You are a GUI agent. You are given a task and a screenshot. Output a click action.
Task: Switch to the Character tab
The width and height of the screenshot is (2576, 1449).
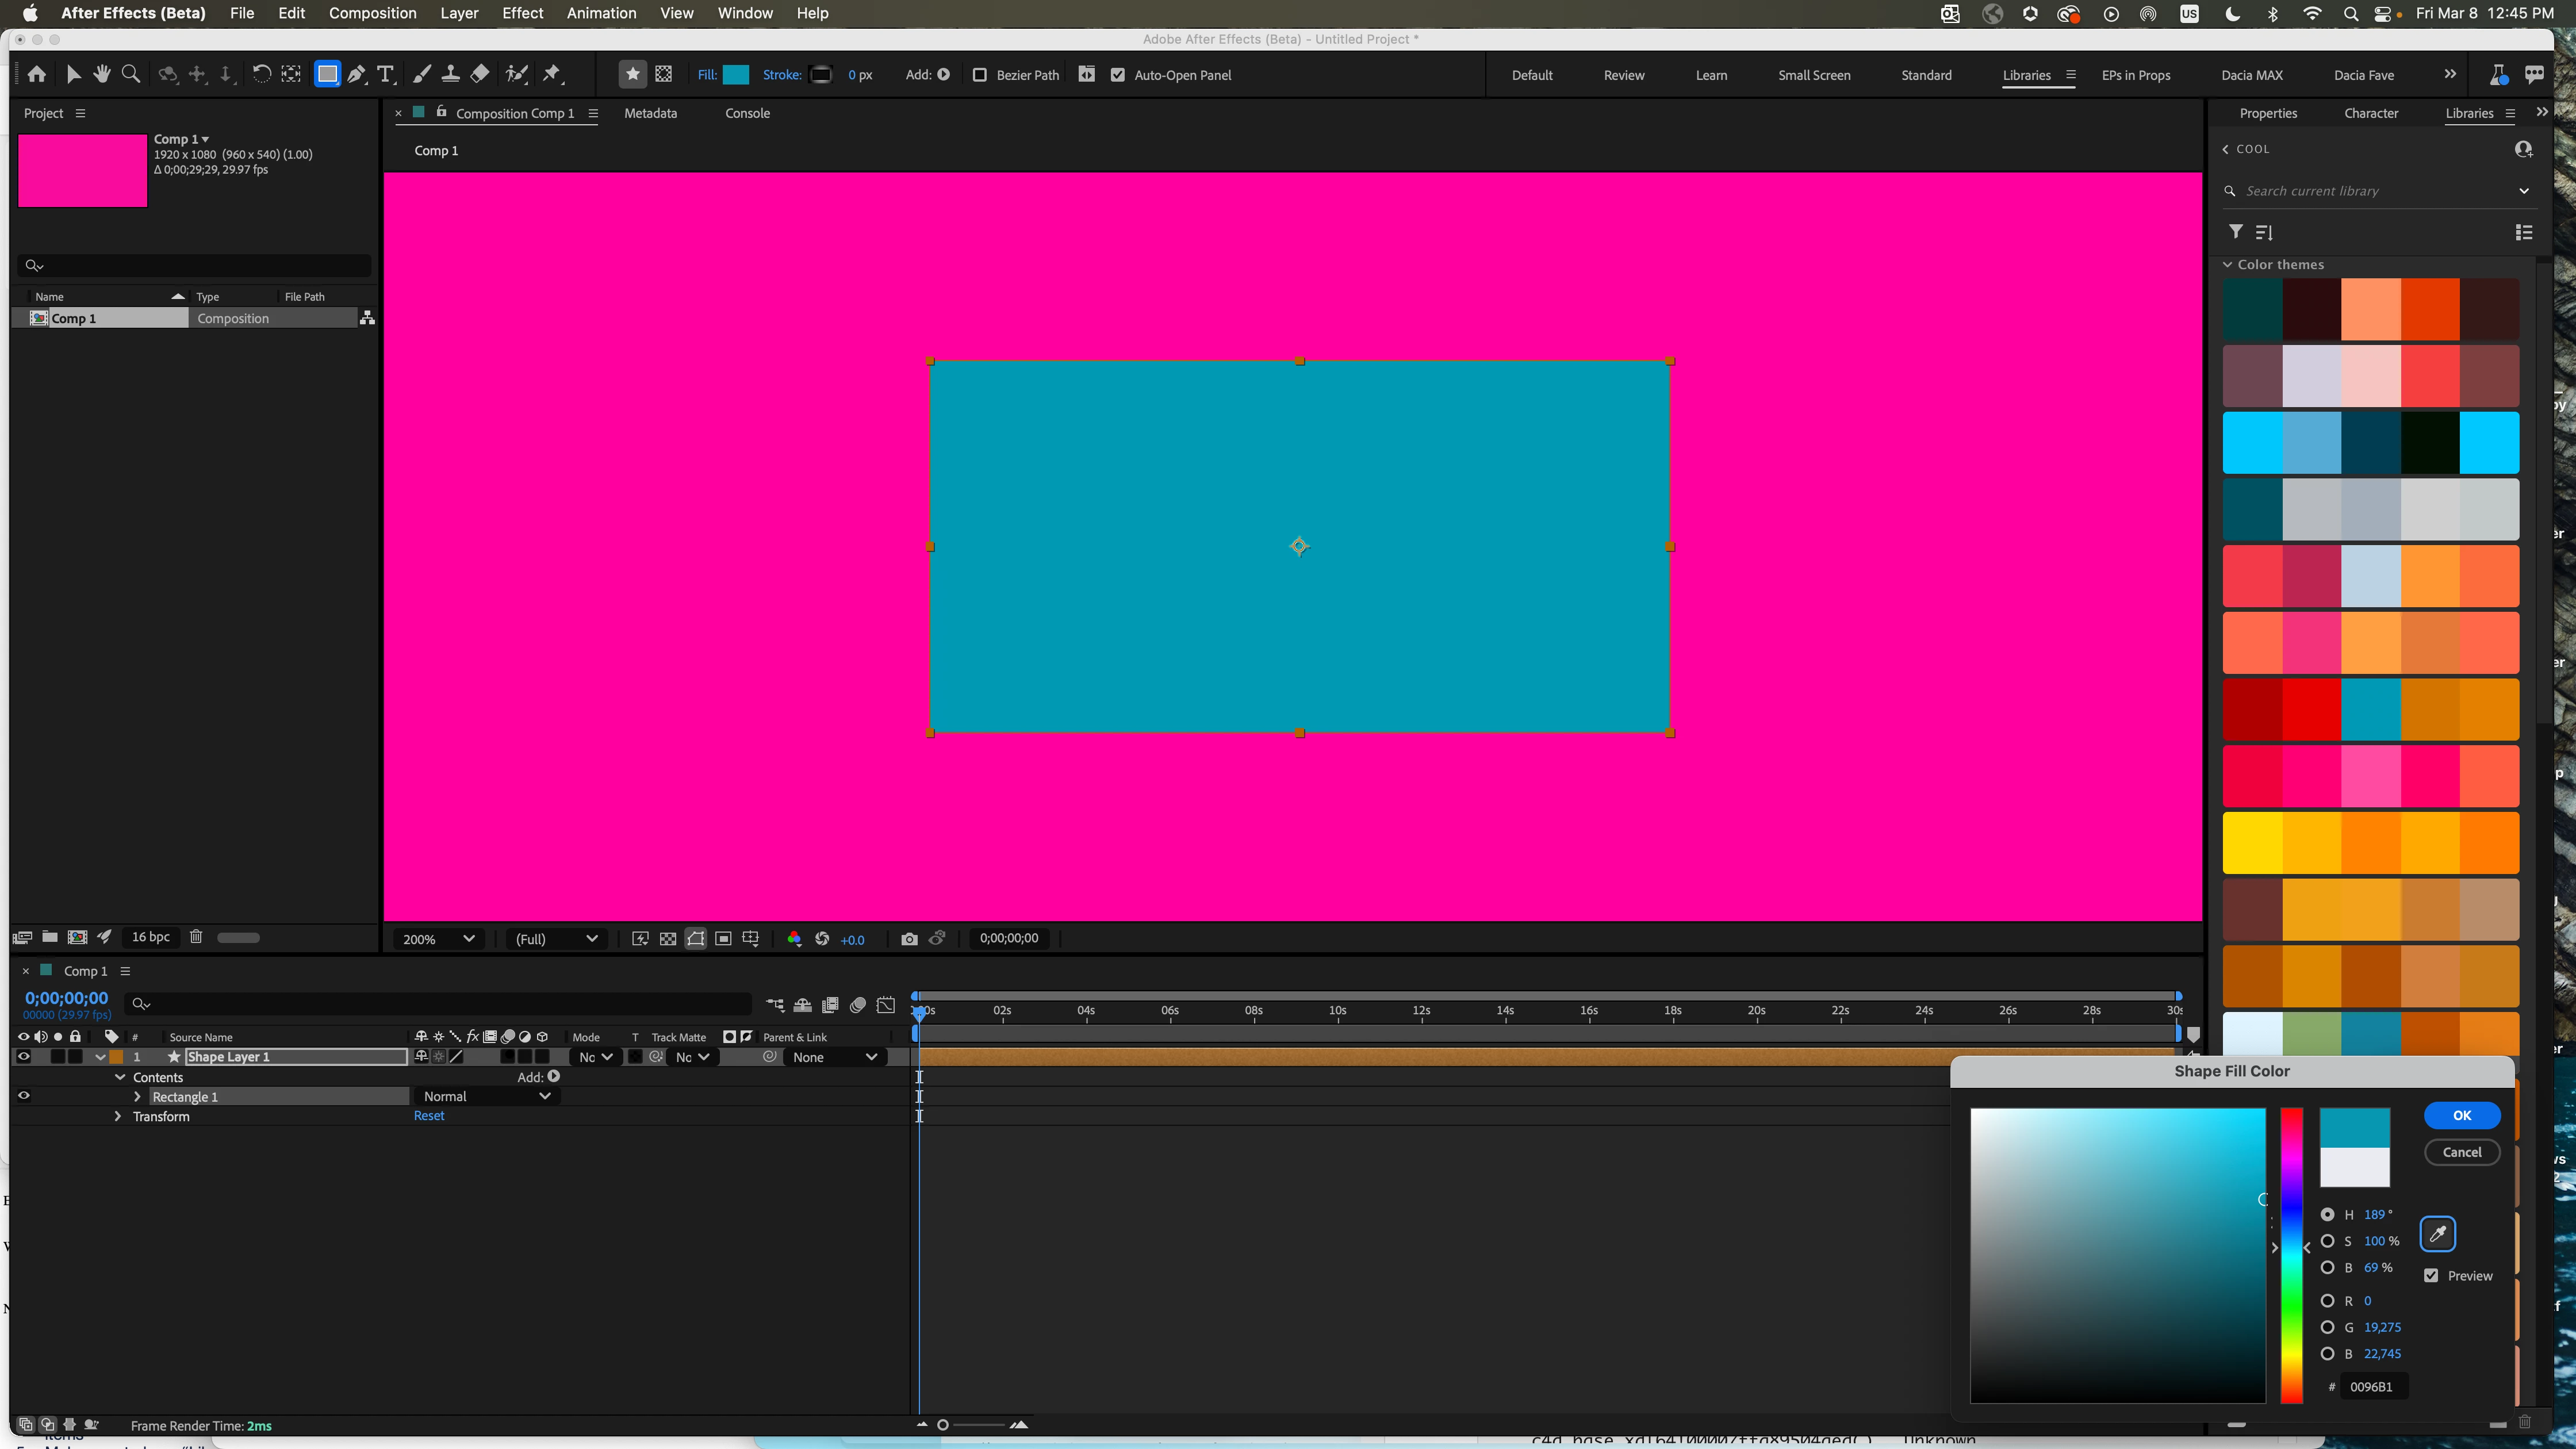click(x=2370, y=113)
